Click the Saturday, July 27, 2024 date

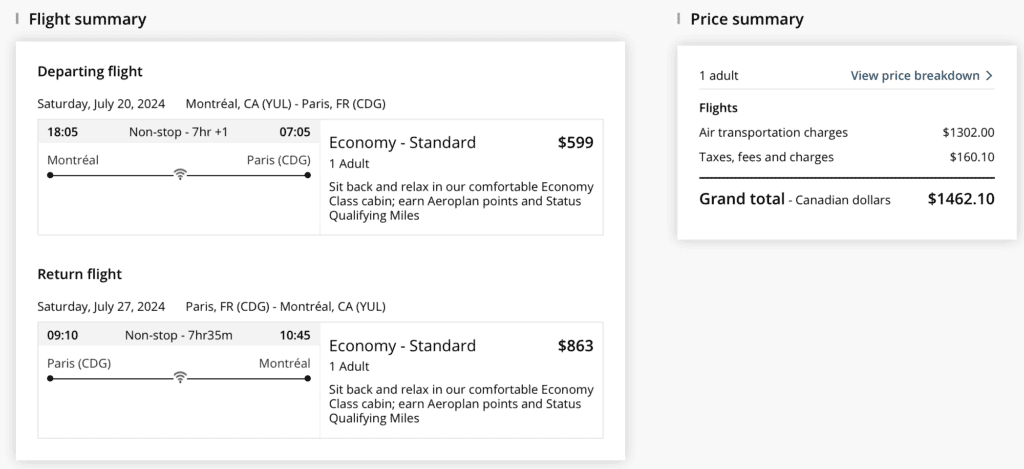pos(101,306)
